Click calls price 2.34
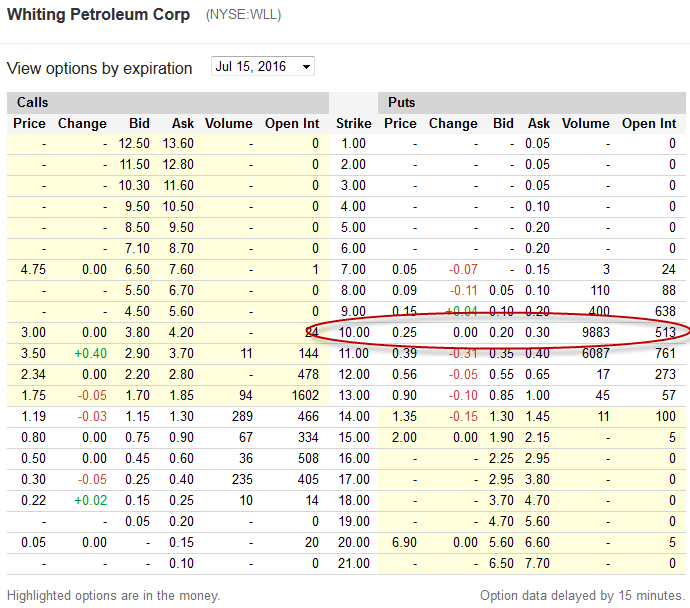 coord(33,374)
